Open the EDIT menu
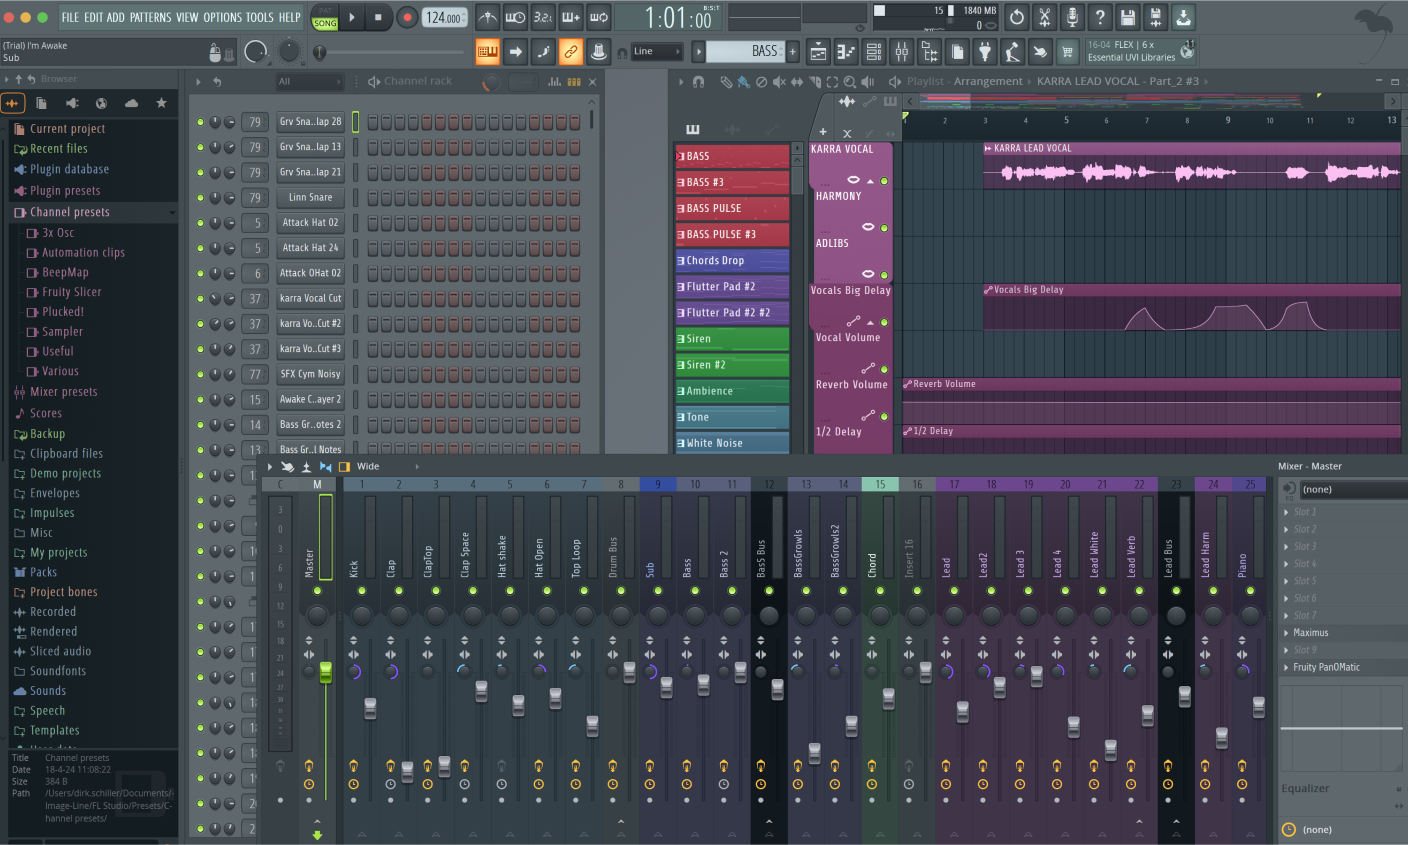 [93, 17]
